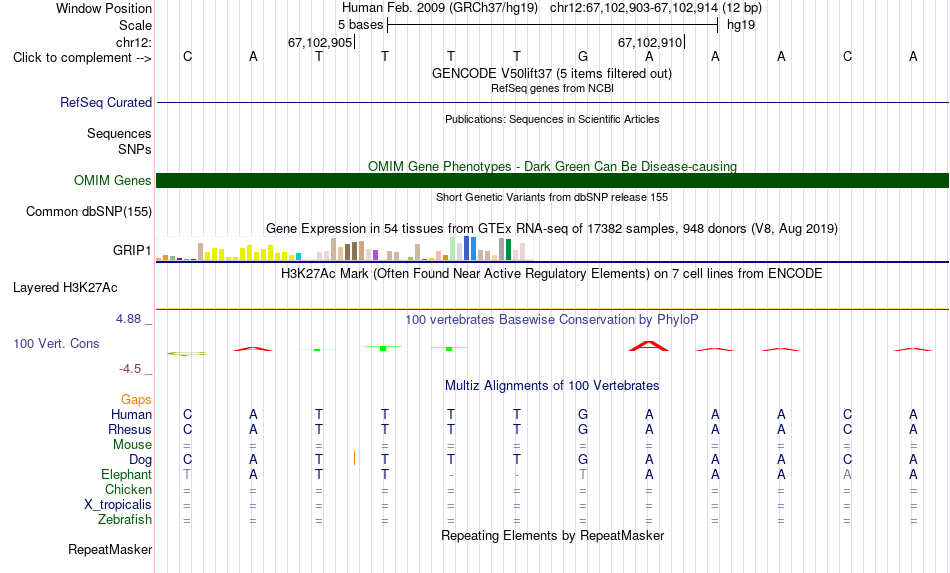Open the 100 Vert. Cons track label
The image size is (950, 573).
tap(56, 343)
